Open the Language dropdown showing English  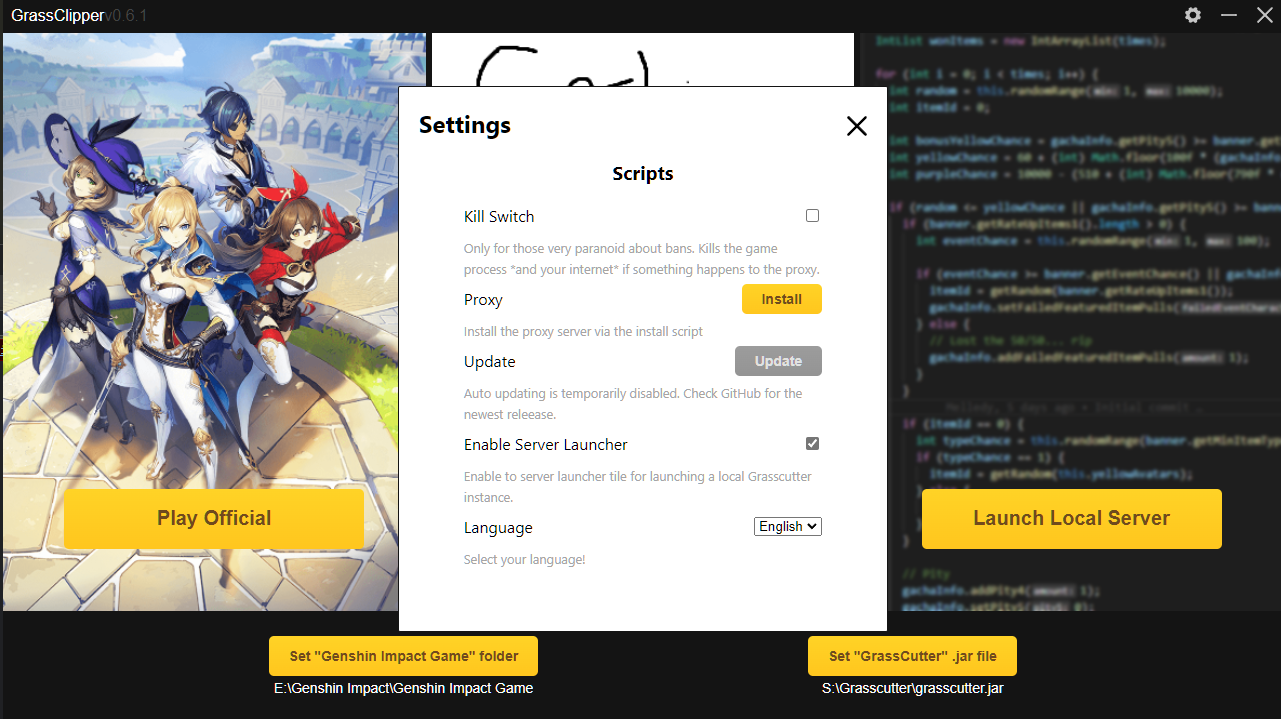788,526
